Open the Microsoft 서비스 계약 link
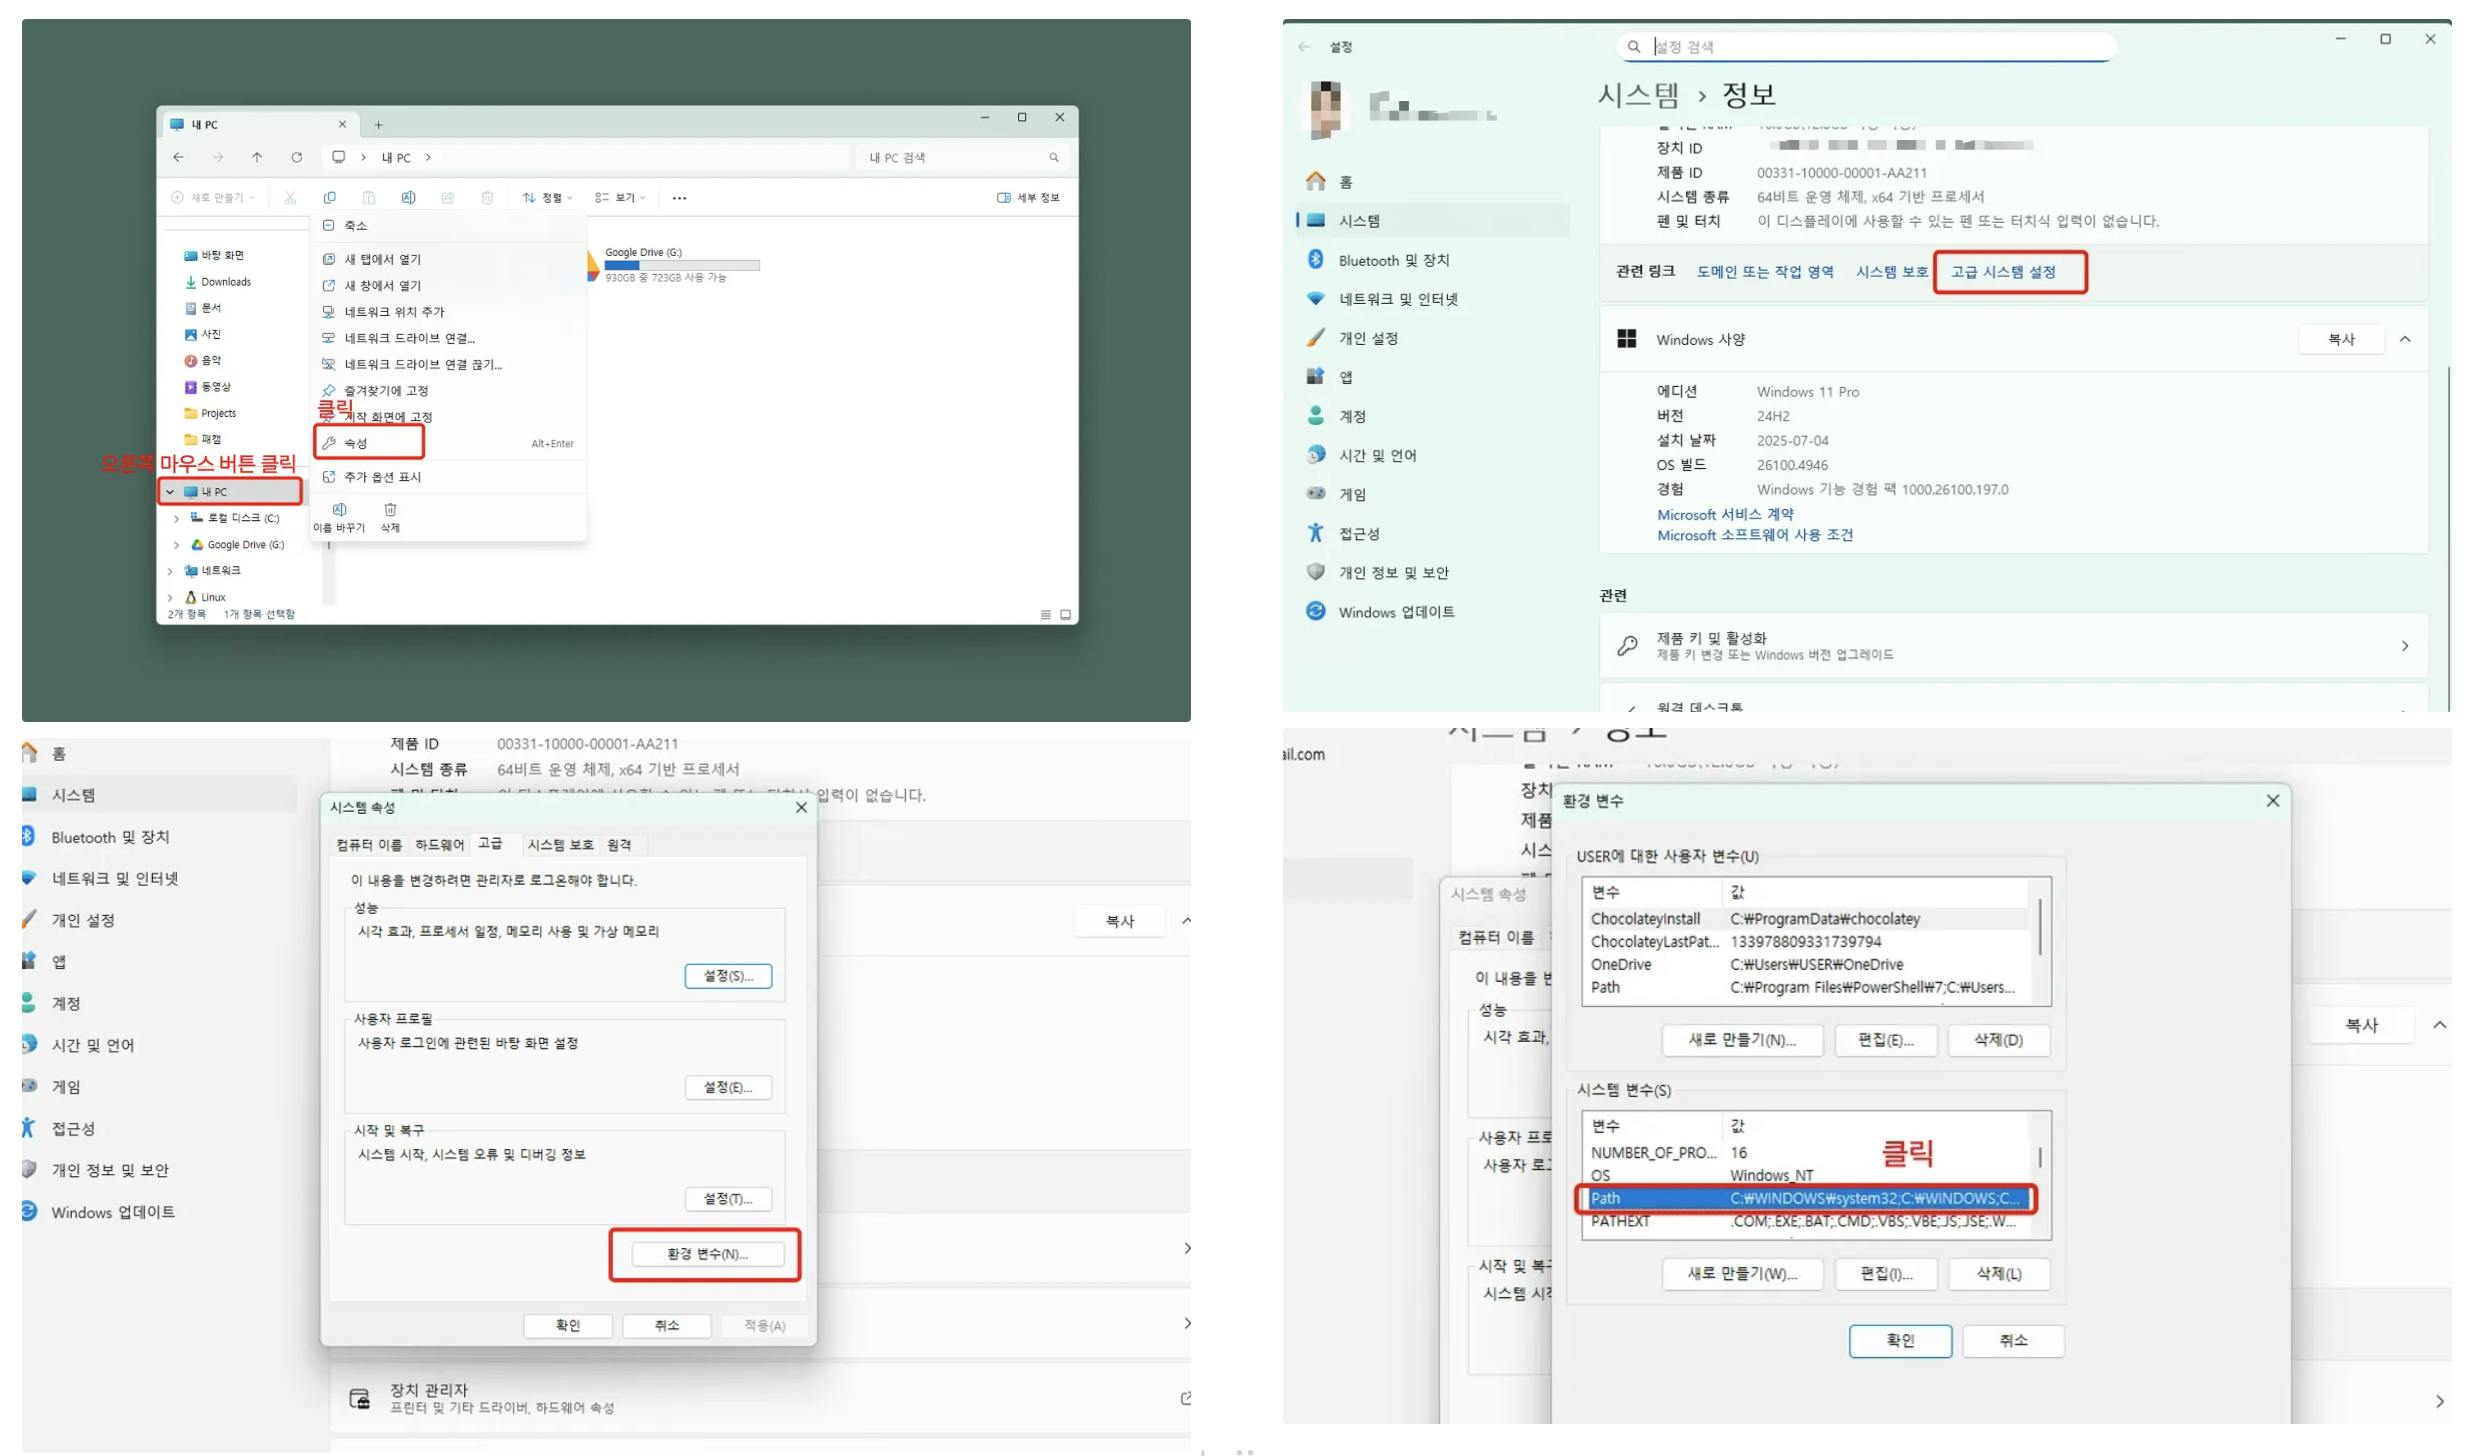Screen dimensions: 2482x1456 [x=1724, y=514]
